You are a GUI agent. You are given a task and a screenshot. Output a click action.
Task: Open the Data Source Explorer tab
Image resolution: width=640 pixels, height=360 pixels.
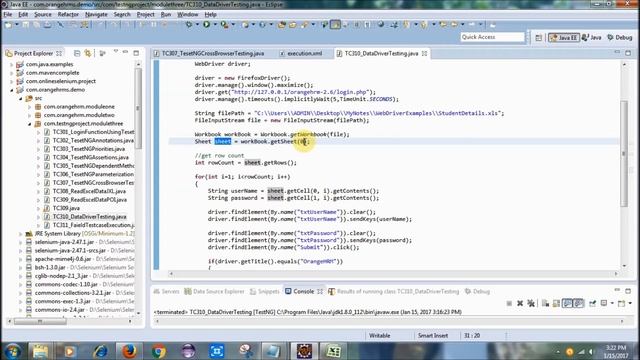coord(214,291)
